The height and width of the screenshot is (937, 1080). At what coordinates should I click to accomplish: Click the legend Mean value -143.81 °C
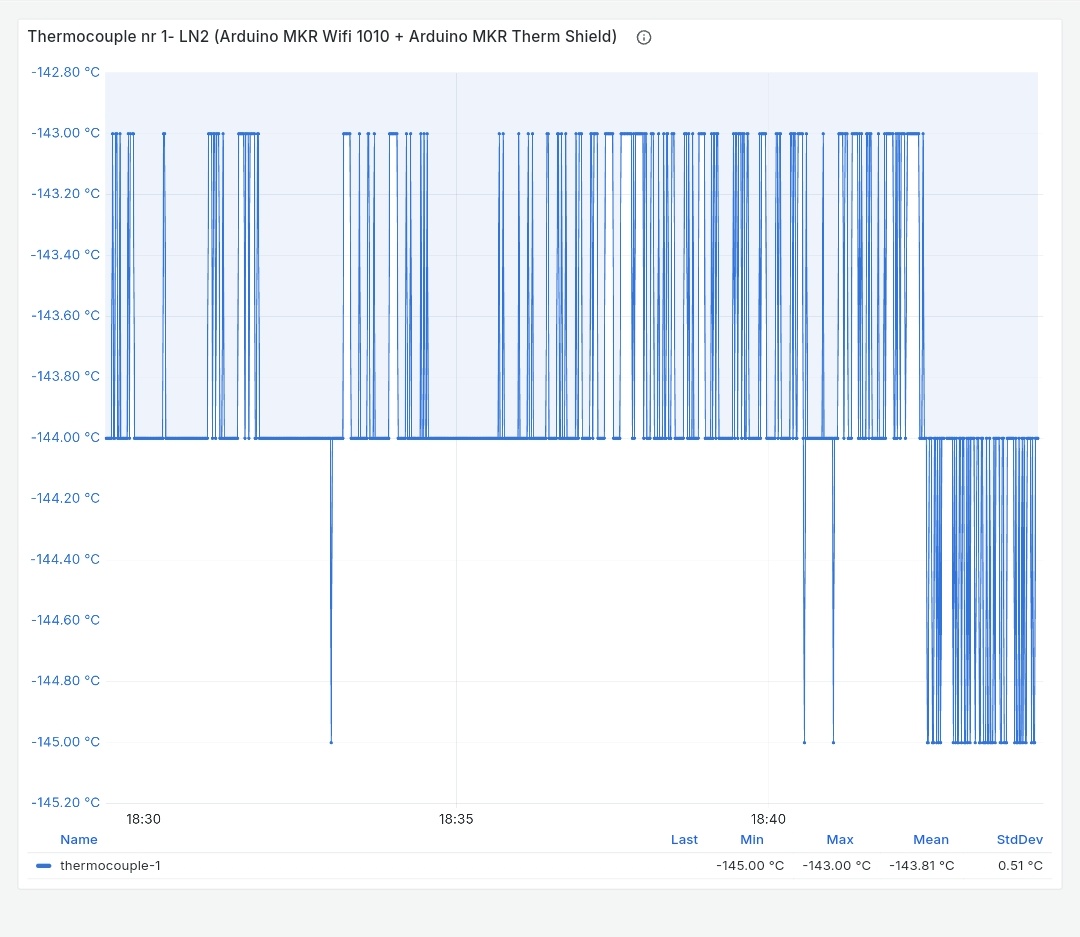[922, 866]
